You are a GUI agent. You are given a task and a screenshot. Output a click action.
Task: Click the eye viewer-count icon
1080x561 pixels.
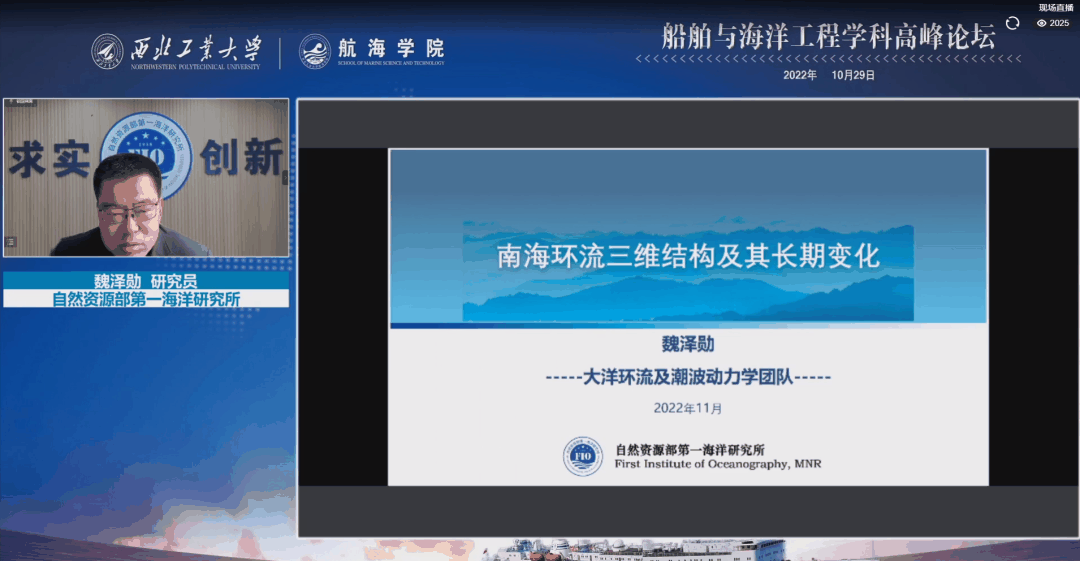click(1041, 23)
